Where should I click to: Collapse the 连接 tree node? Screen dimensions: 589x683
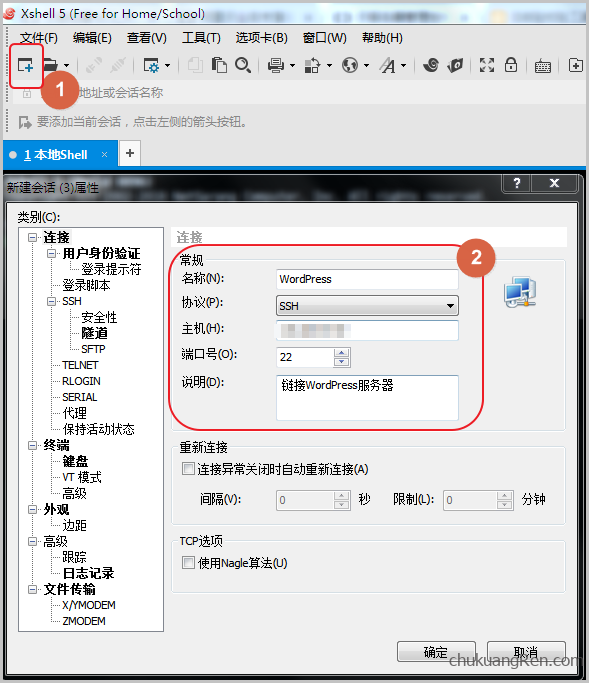pyautogui.click(x=32, y=237)
